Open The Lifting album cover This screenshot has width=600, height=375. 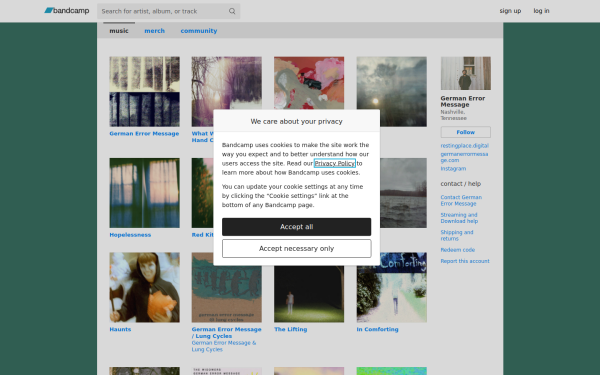pyautogui.click(x=309, y=293)
